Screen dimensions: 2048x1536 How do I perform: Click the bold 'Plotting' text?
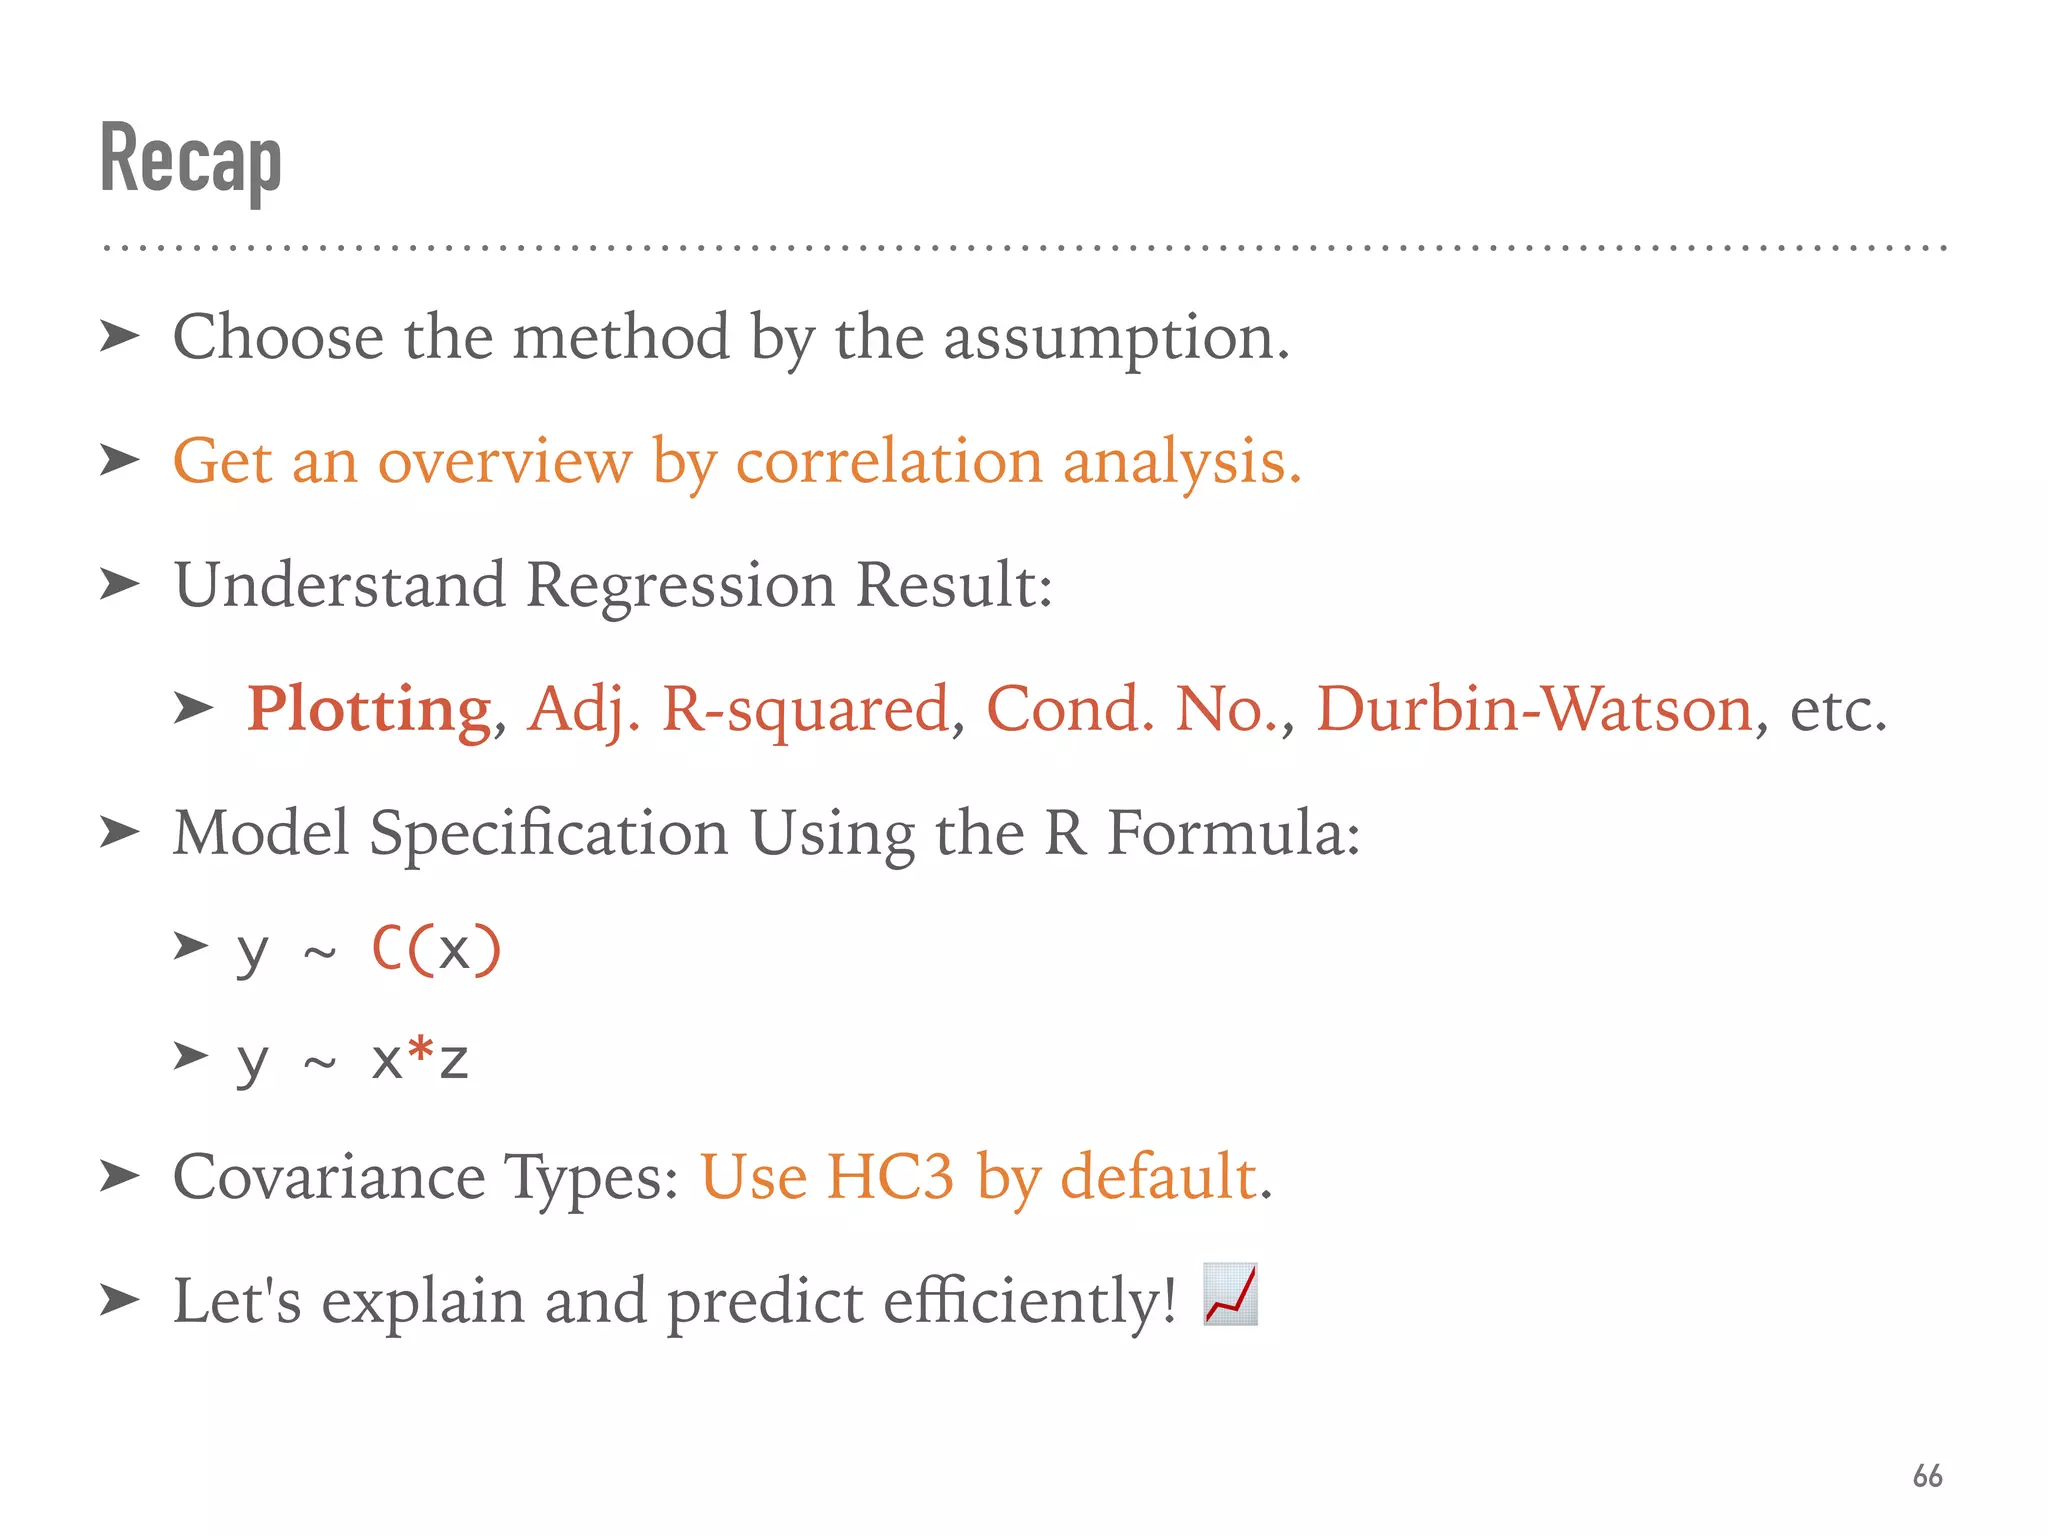tap(368, 710)
